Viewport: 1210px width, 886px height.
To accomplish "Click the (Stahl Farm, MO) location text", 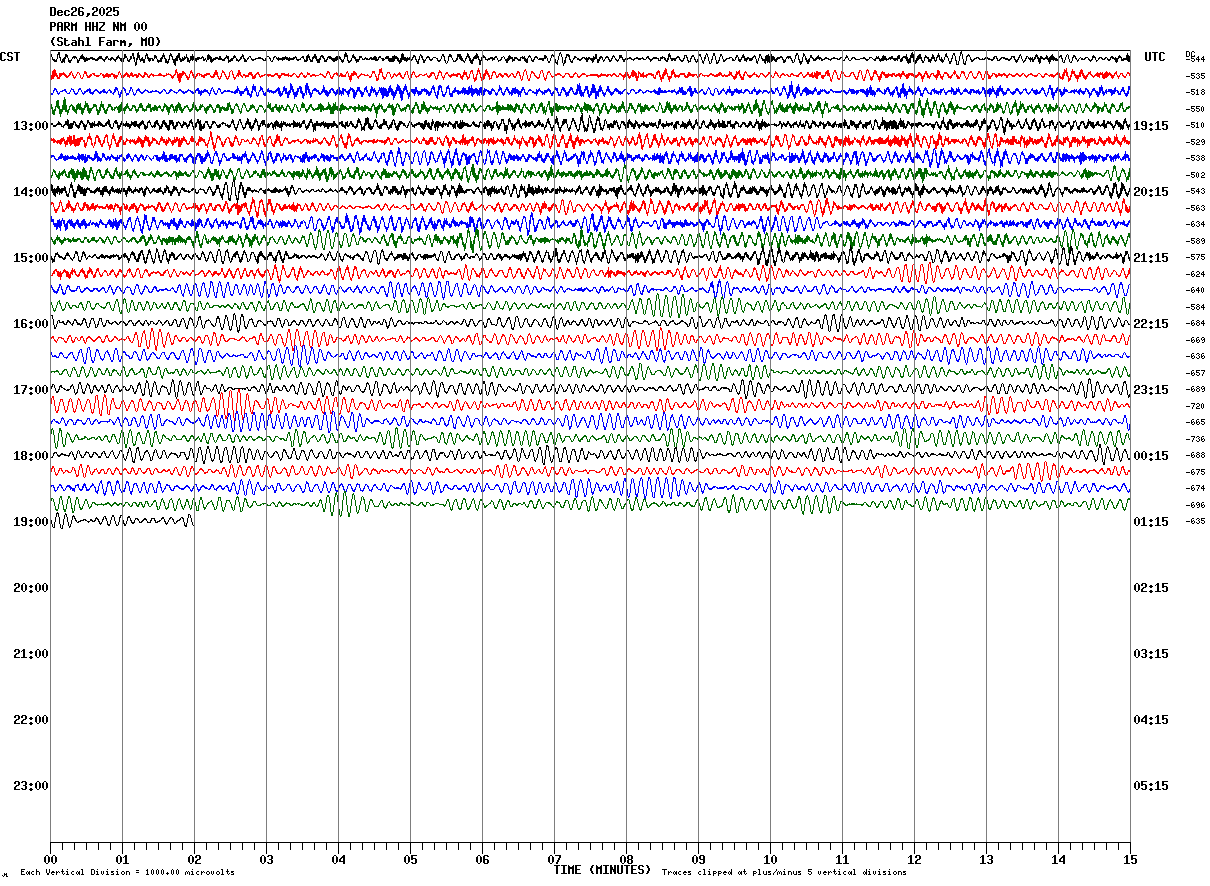I will (x=105, y=42).
